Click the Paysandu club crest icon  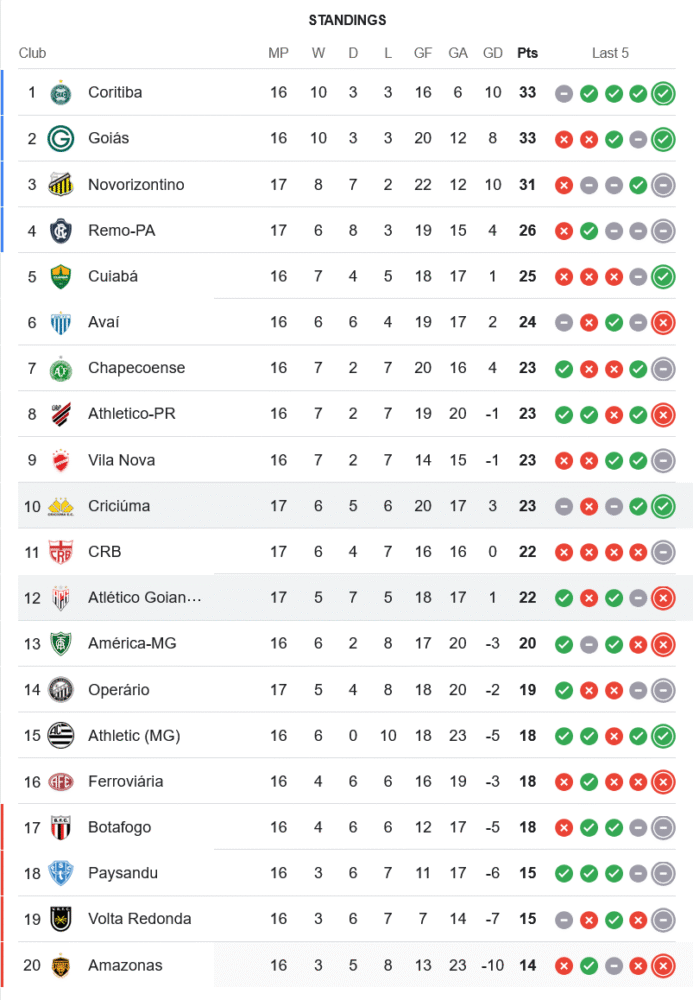click(61, 873)
